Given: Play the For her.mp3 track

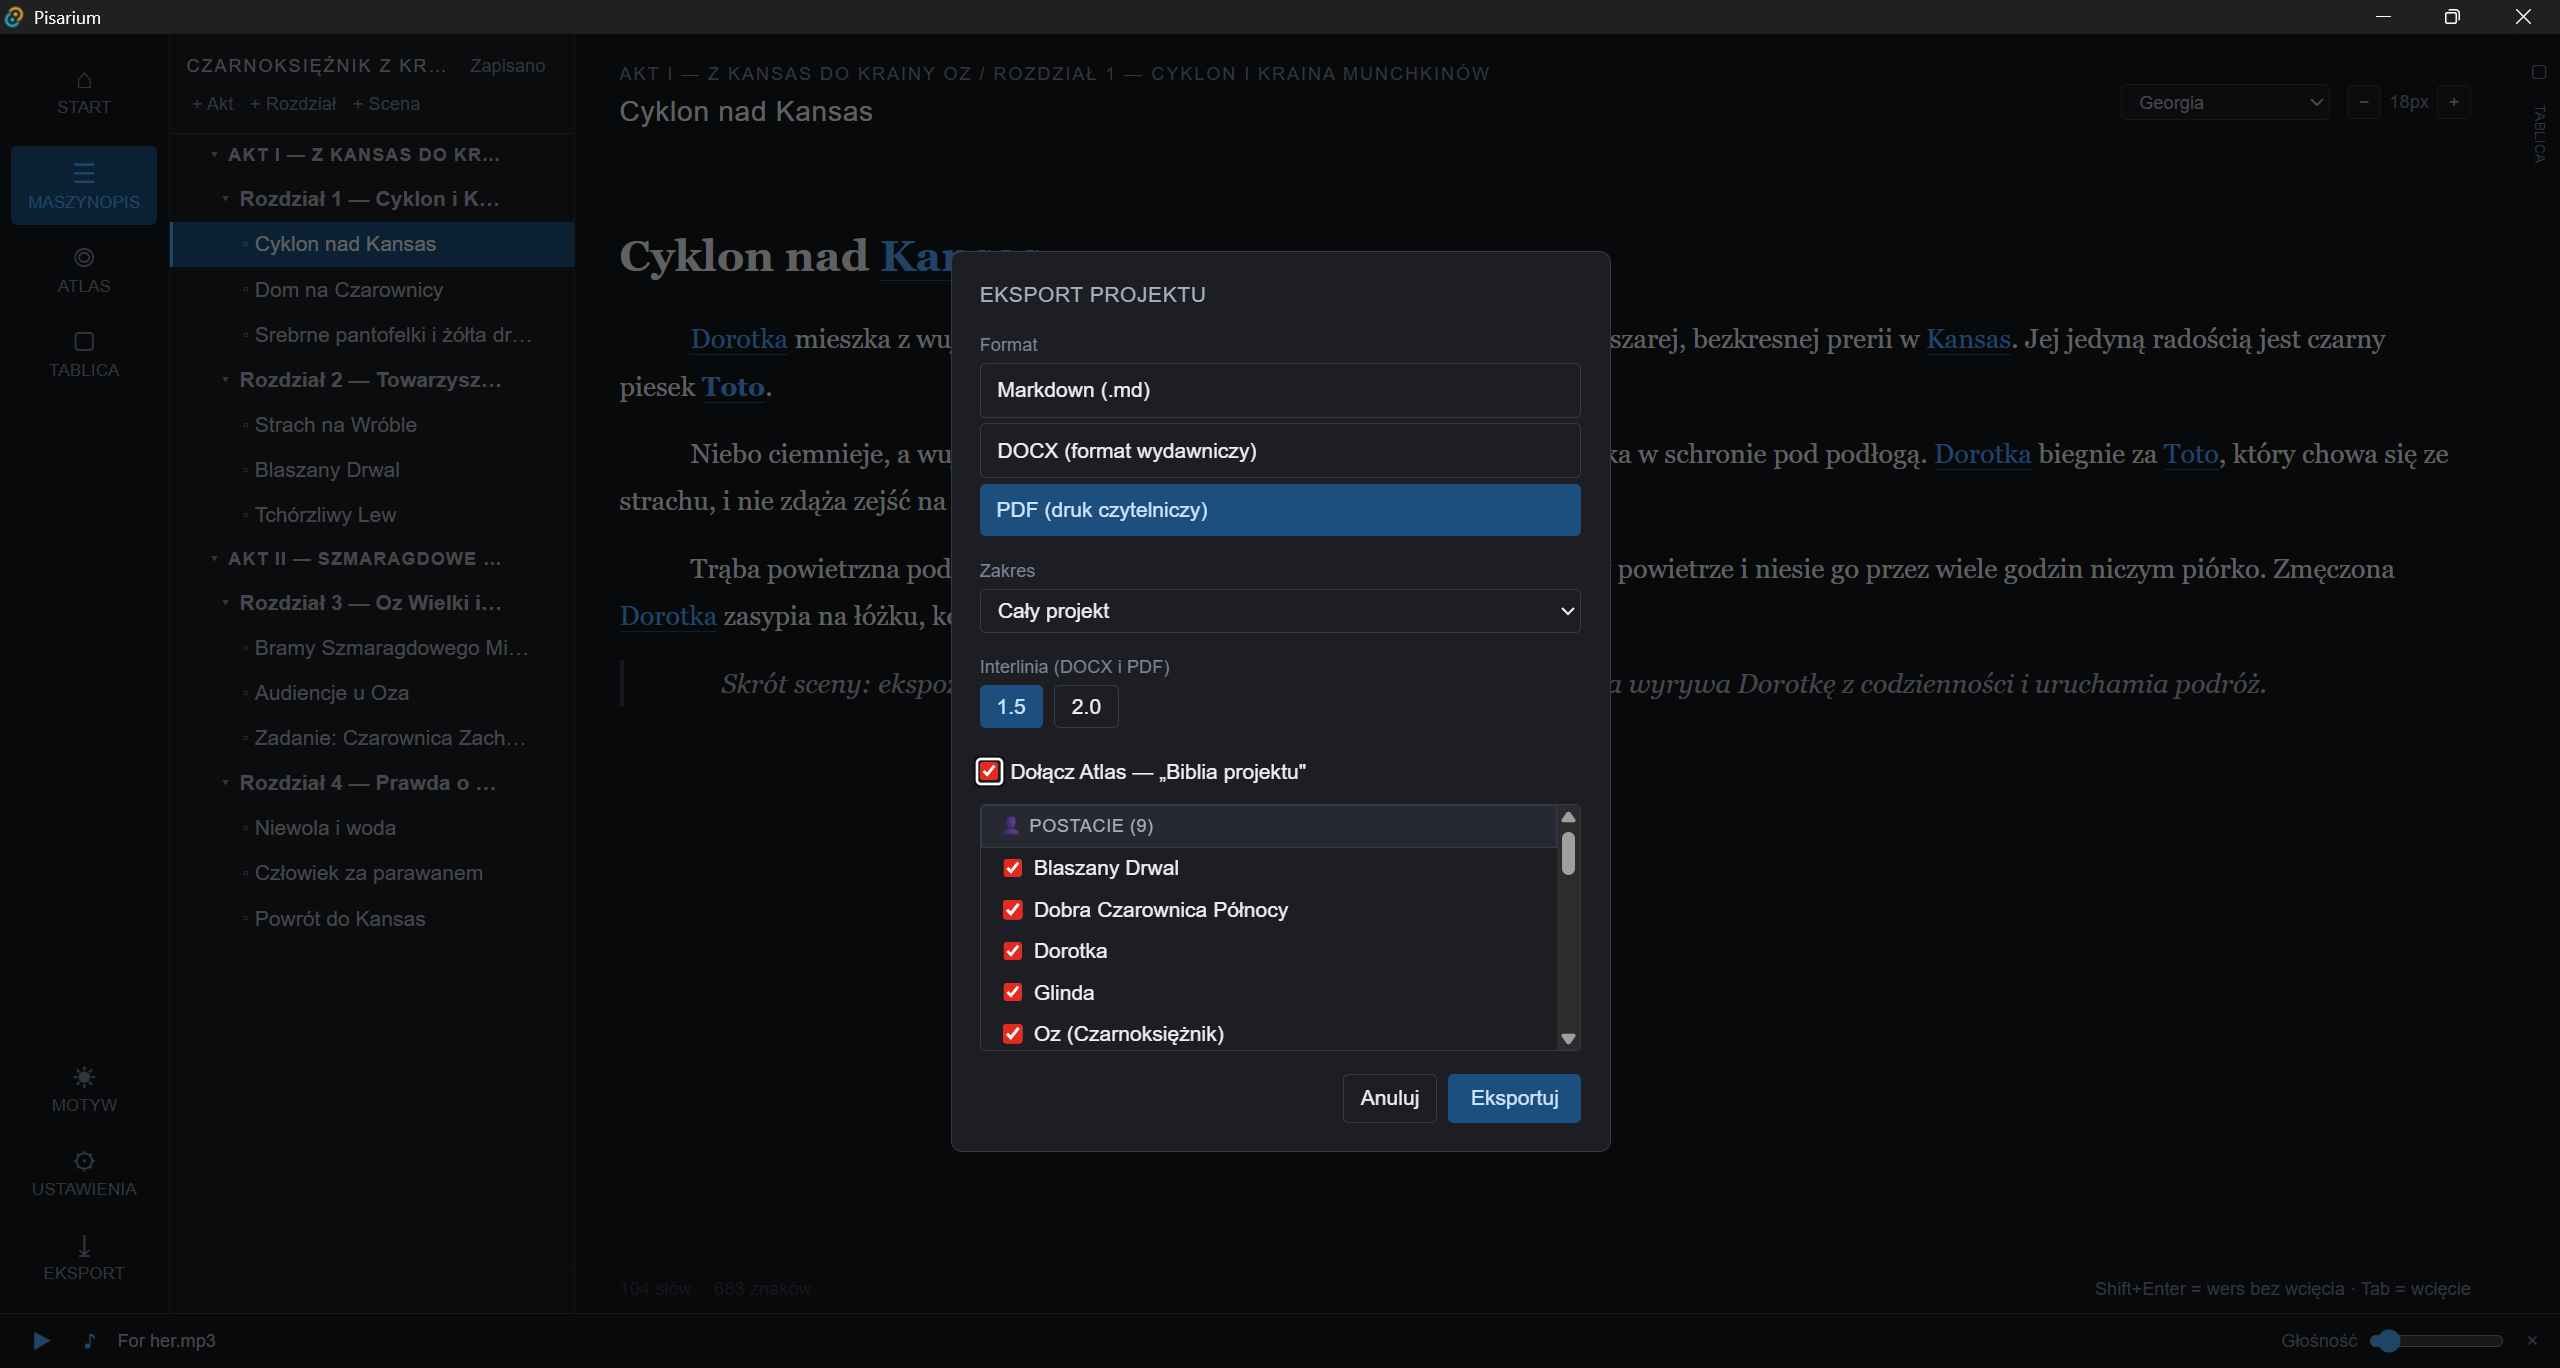Looking at the screenshot, I should 41,1341.
